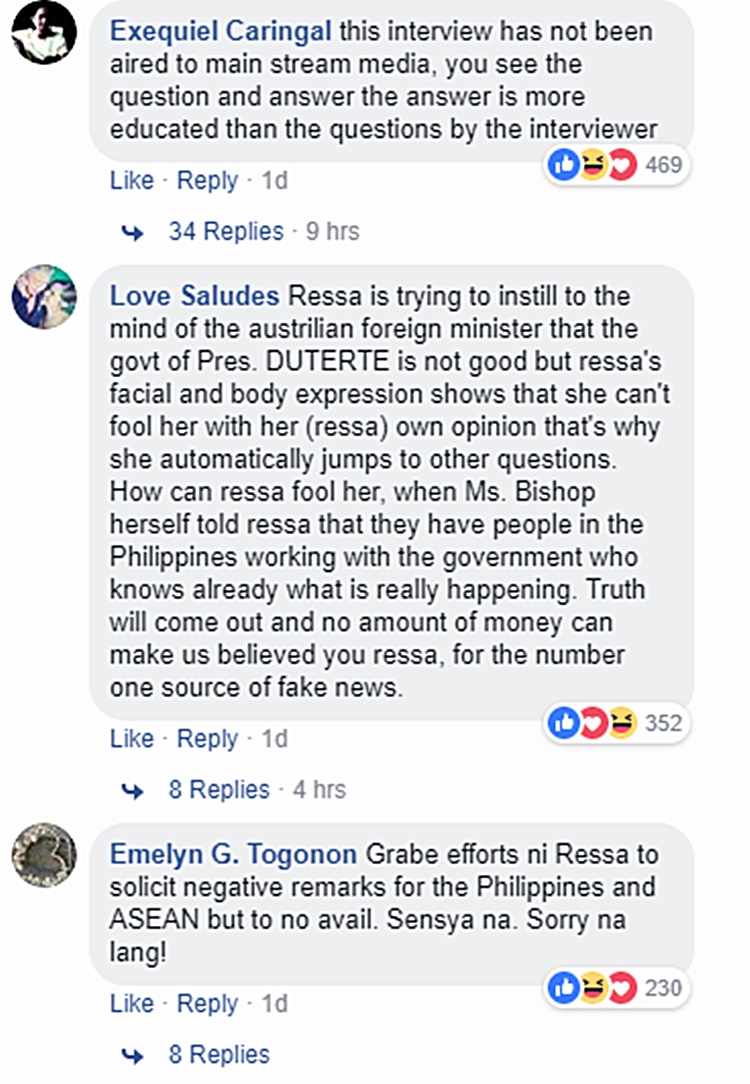Reply to Love Saludes' comment
750x1084 pixels.
[x=207, y=739]
